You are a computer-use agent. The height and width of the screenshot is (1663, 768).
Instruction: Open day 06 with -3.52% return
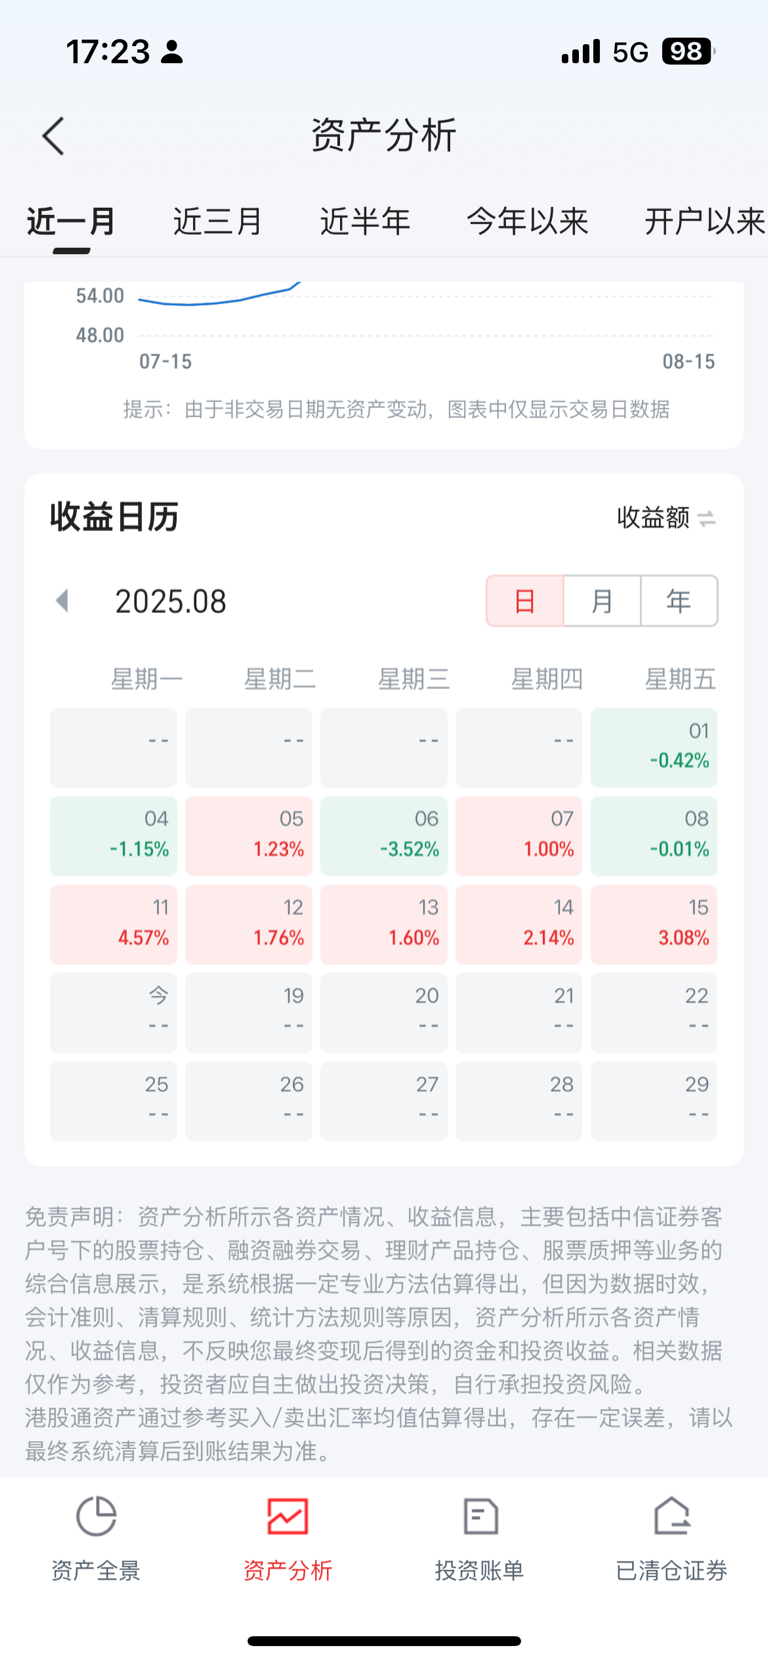(384, 836)
